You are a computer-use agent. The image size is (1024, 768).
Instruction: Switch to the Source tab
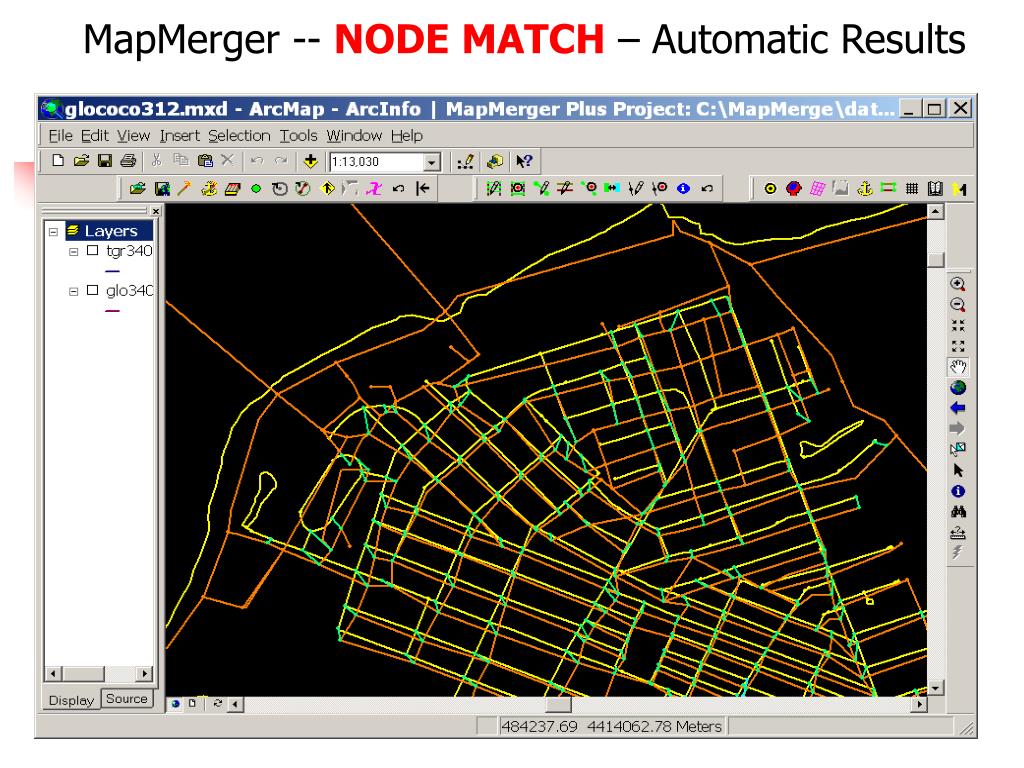(127, 698)
